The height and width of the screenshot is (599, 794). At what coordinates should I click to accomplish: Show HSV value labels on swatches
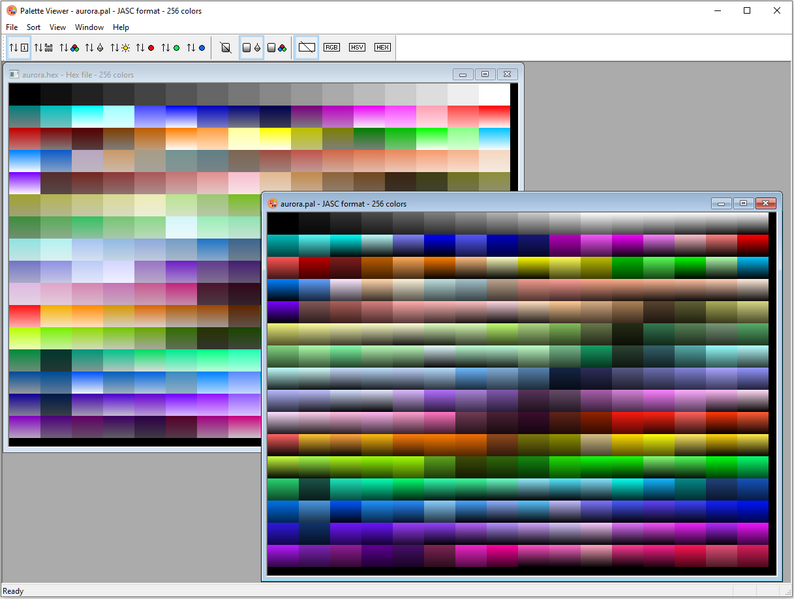point(357,48)
